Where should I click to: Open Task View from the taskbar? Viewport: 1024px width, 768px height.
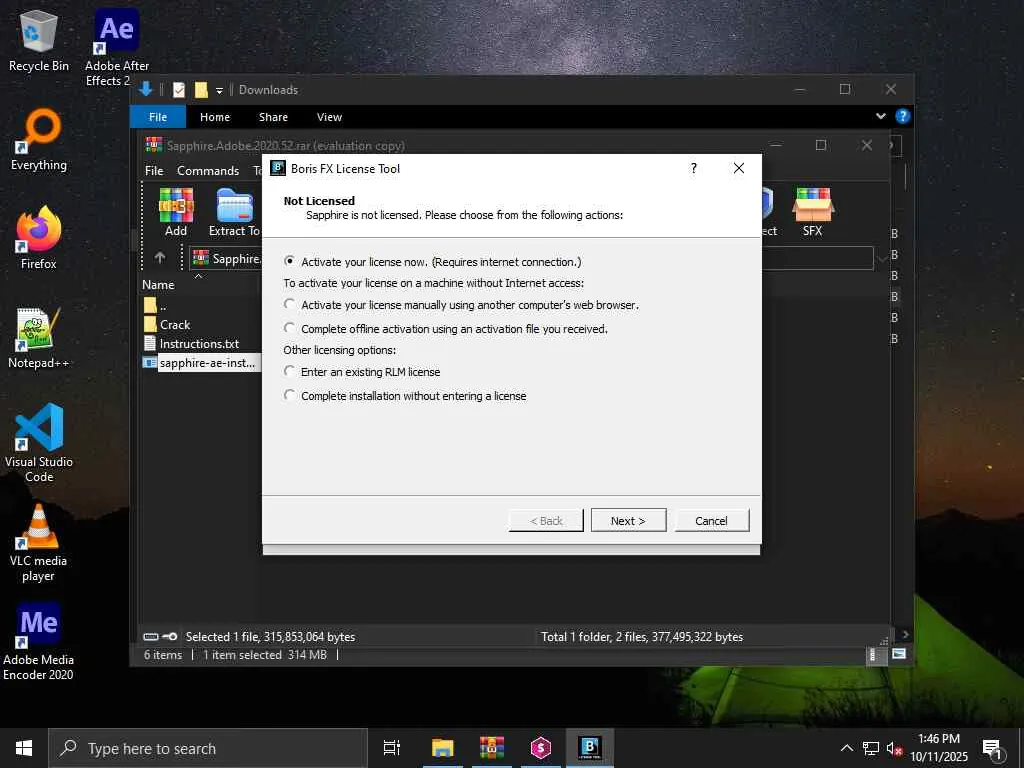[392, 748]
